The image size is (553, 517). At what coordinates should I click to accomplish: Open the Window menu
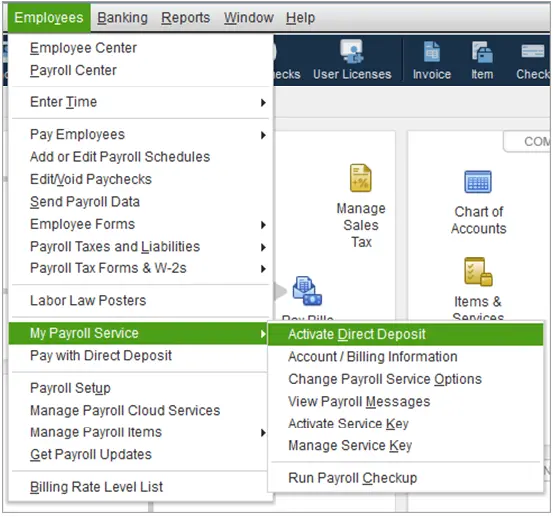point(249,18)
